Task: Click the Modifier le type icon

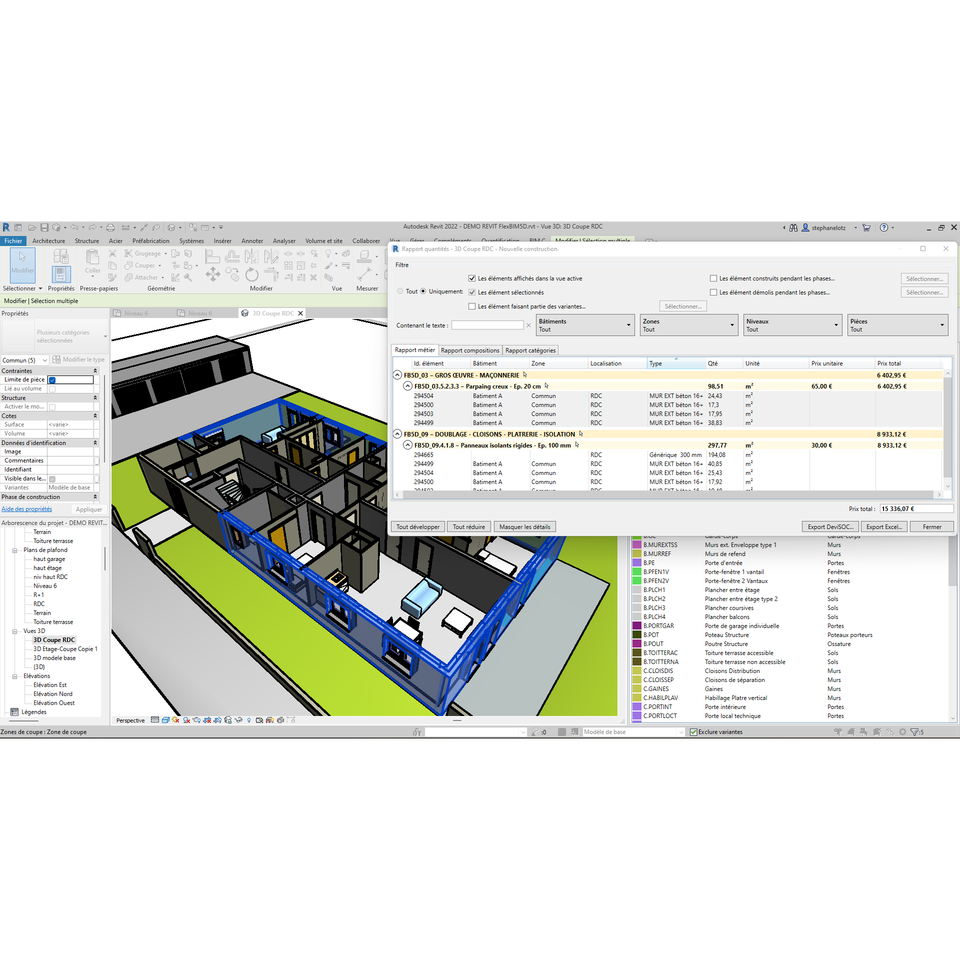Action: (56, 360)
